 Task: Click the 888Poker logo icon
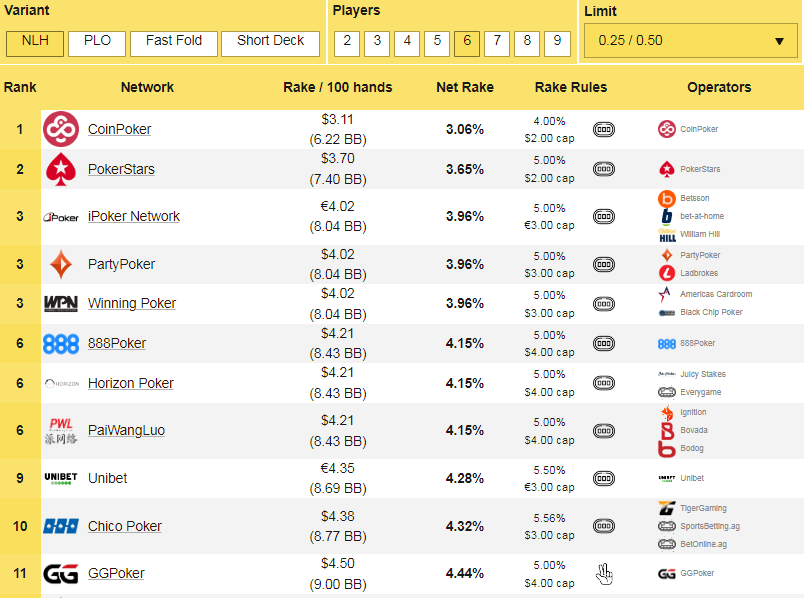point(61,343)
